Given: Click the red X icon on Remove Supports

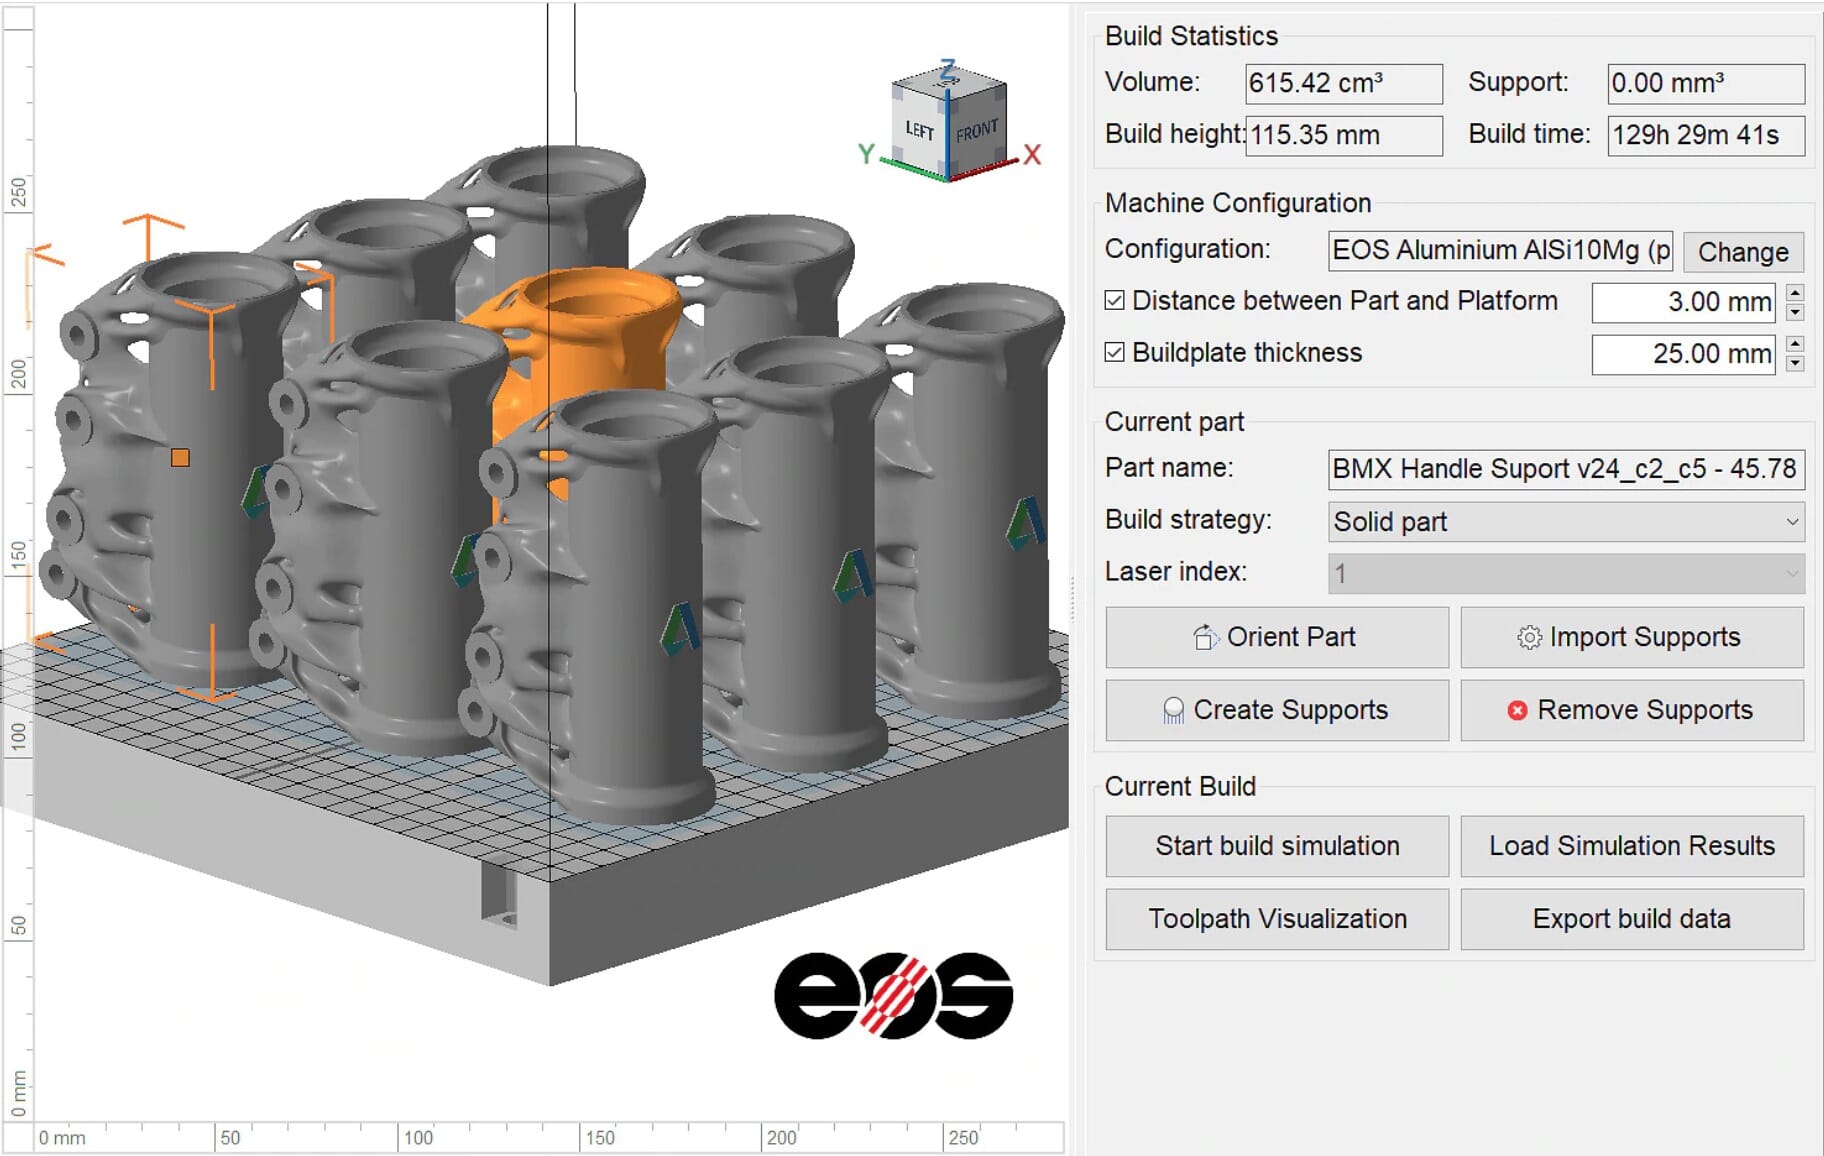Looking at the screenshot, I should 1518,710.
